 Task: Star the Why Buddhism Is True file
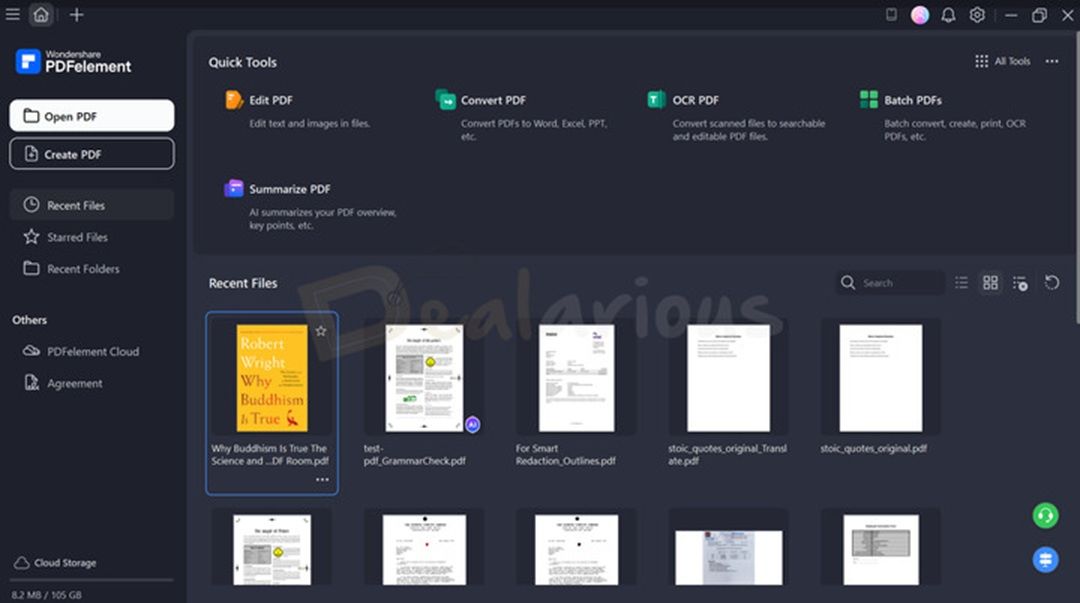[x=321, y=330]
